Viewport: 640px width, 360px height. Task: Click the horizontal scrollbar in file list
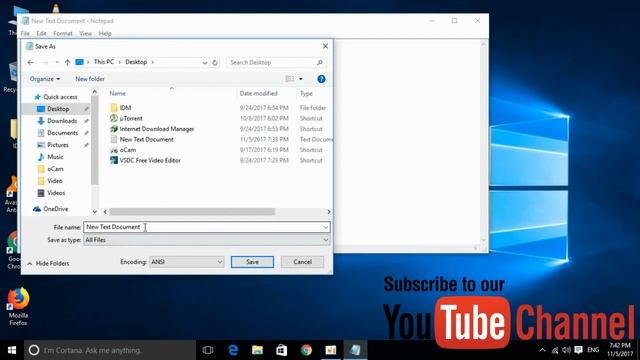point(192,212)
